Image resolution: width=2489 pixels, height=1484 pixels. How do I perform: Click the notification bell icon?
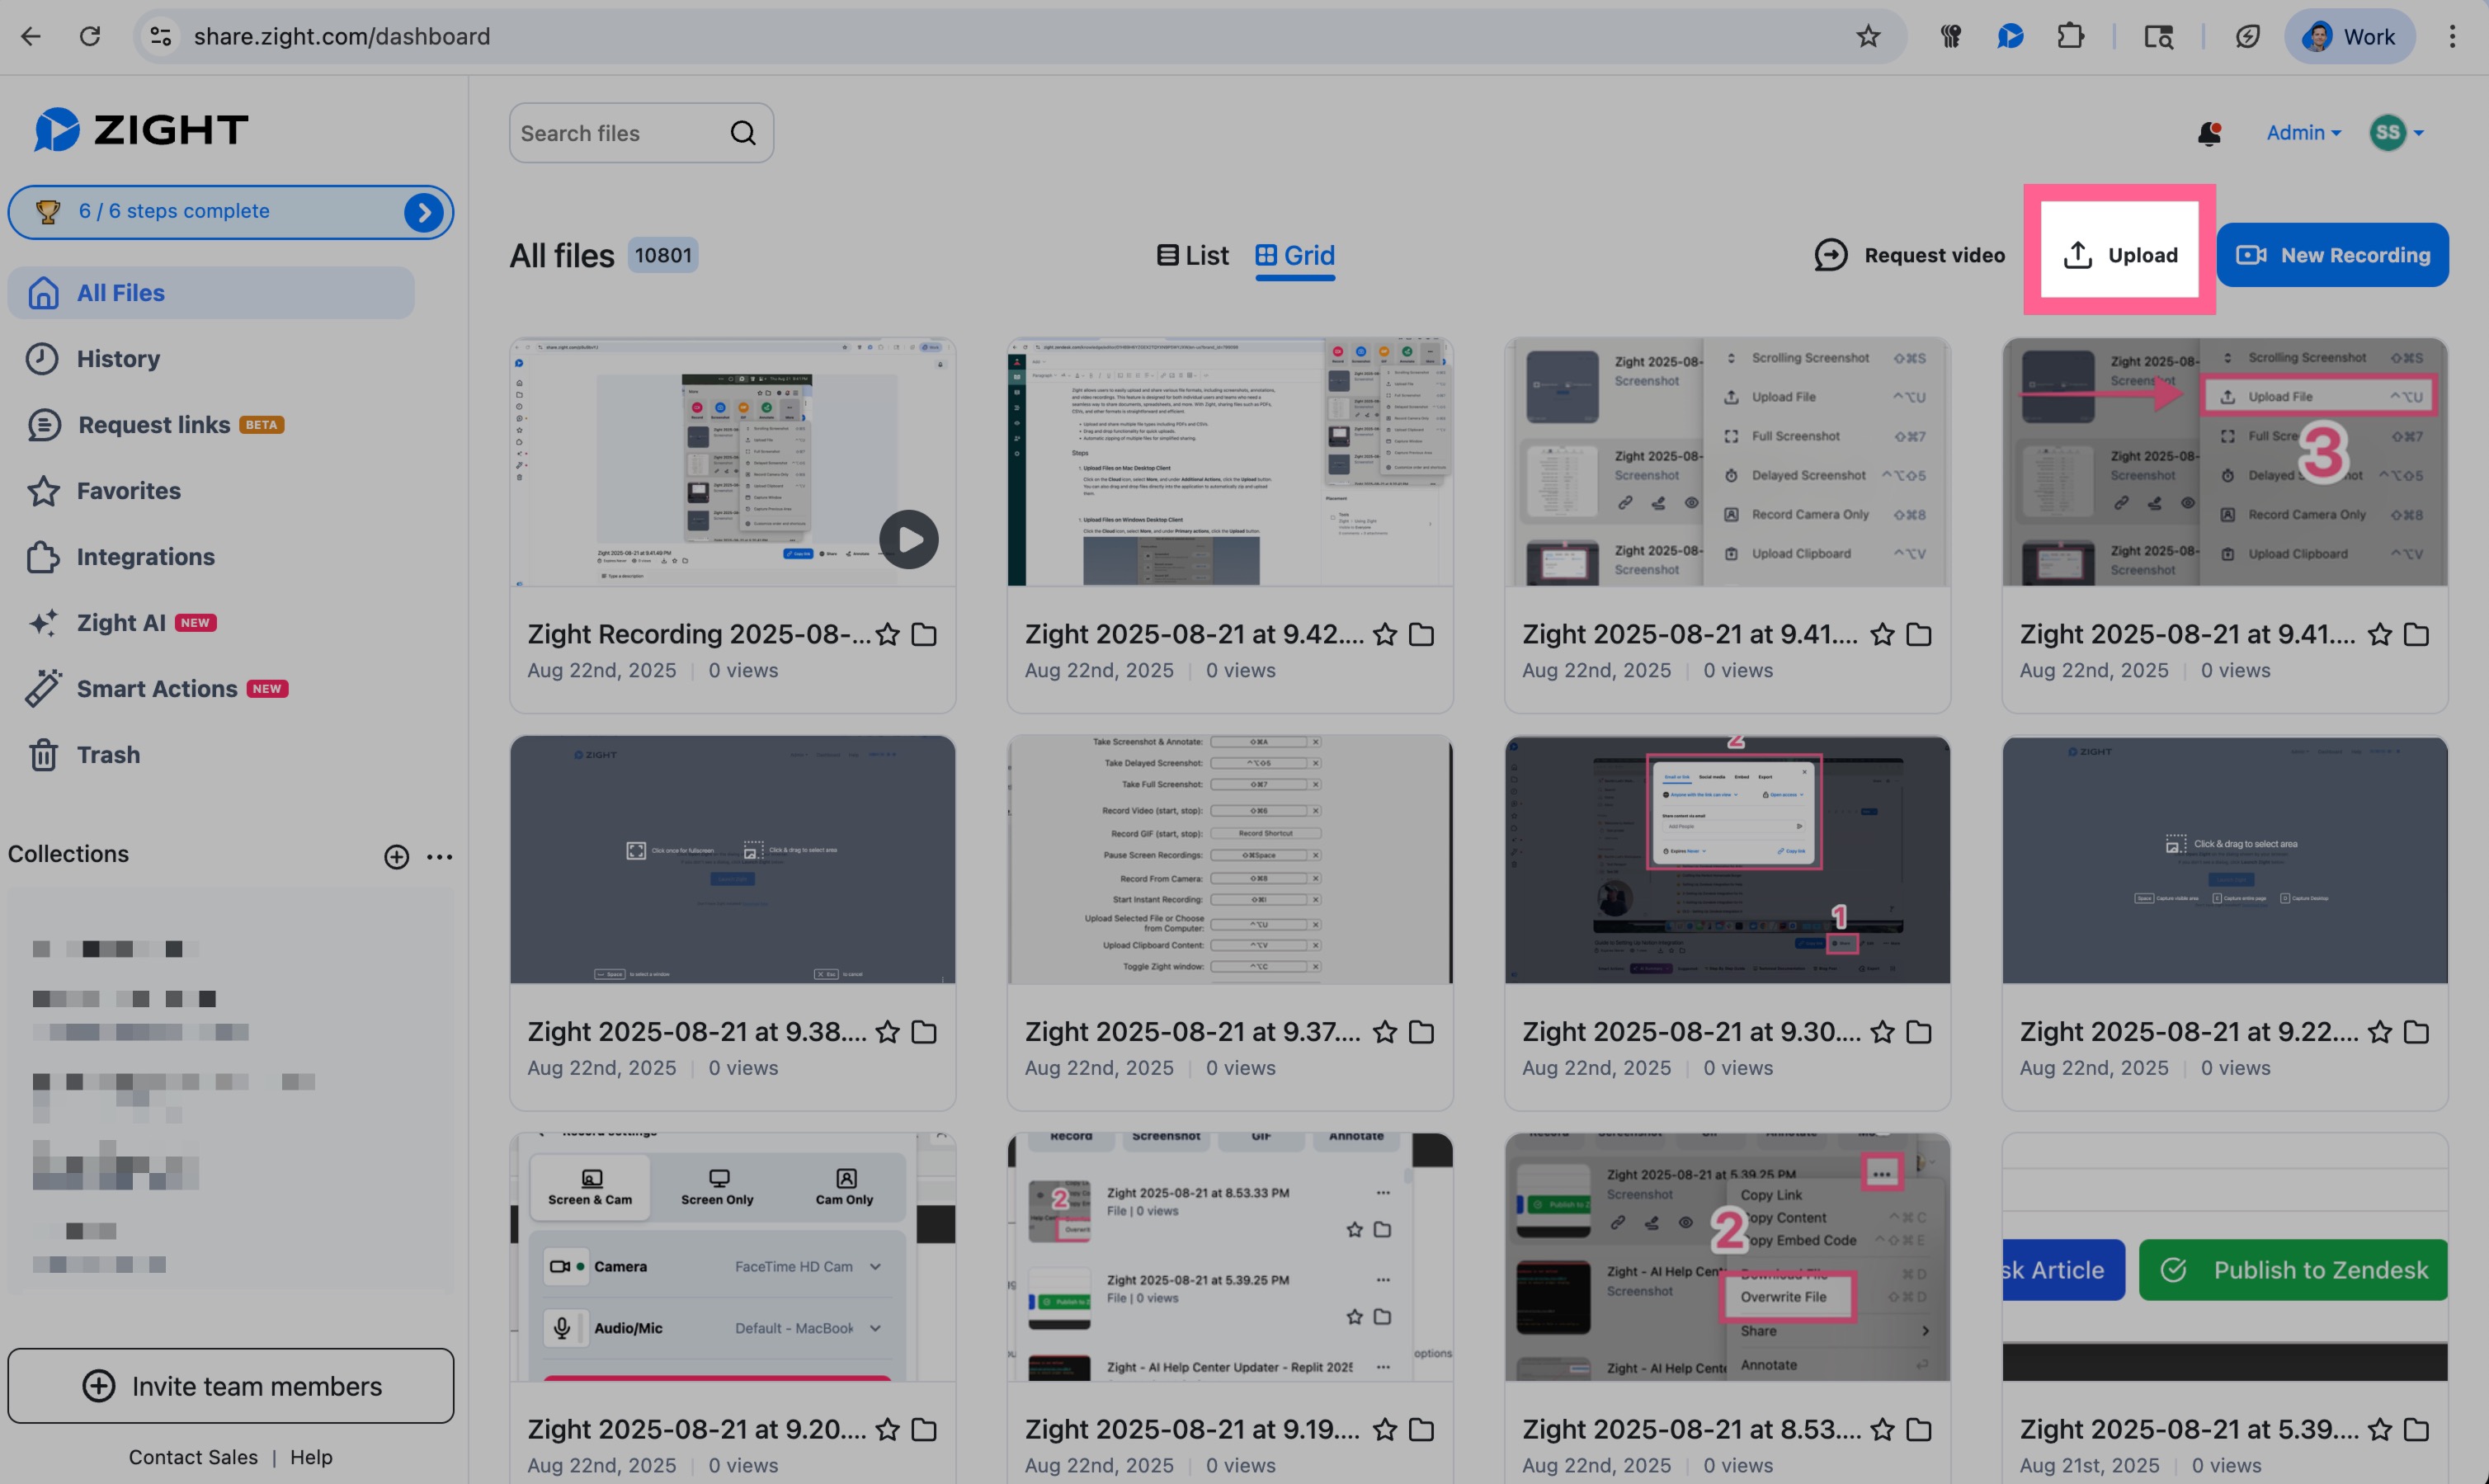point(2209,133)
